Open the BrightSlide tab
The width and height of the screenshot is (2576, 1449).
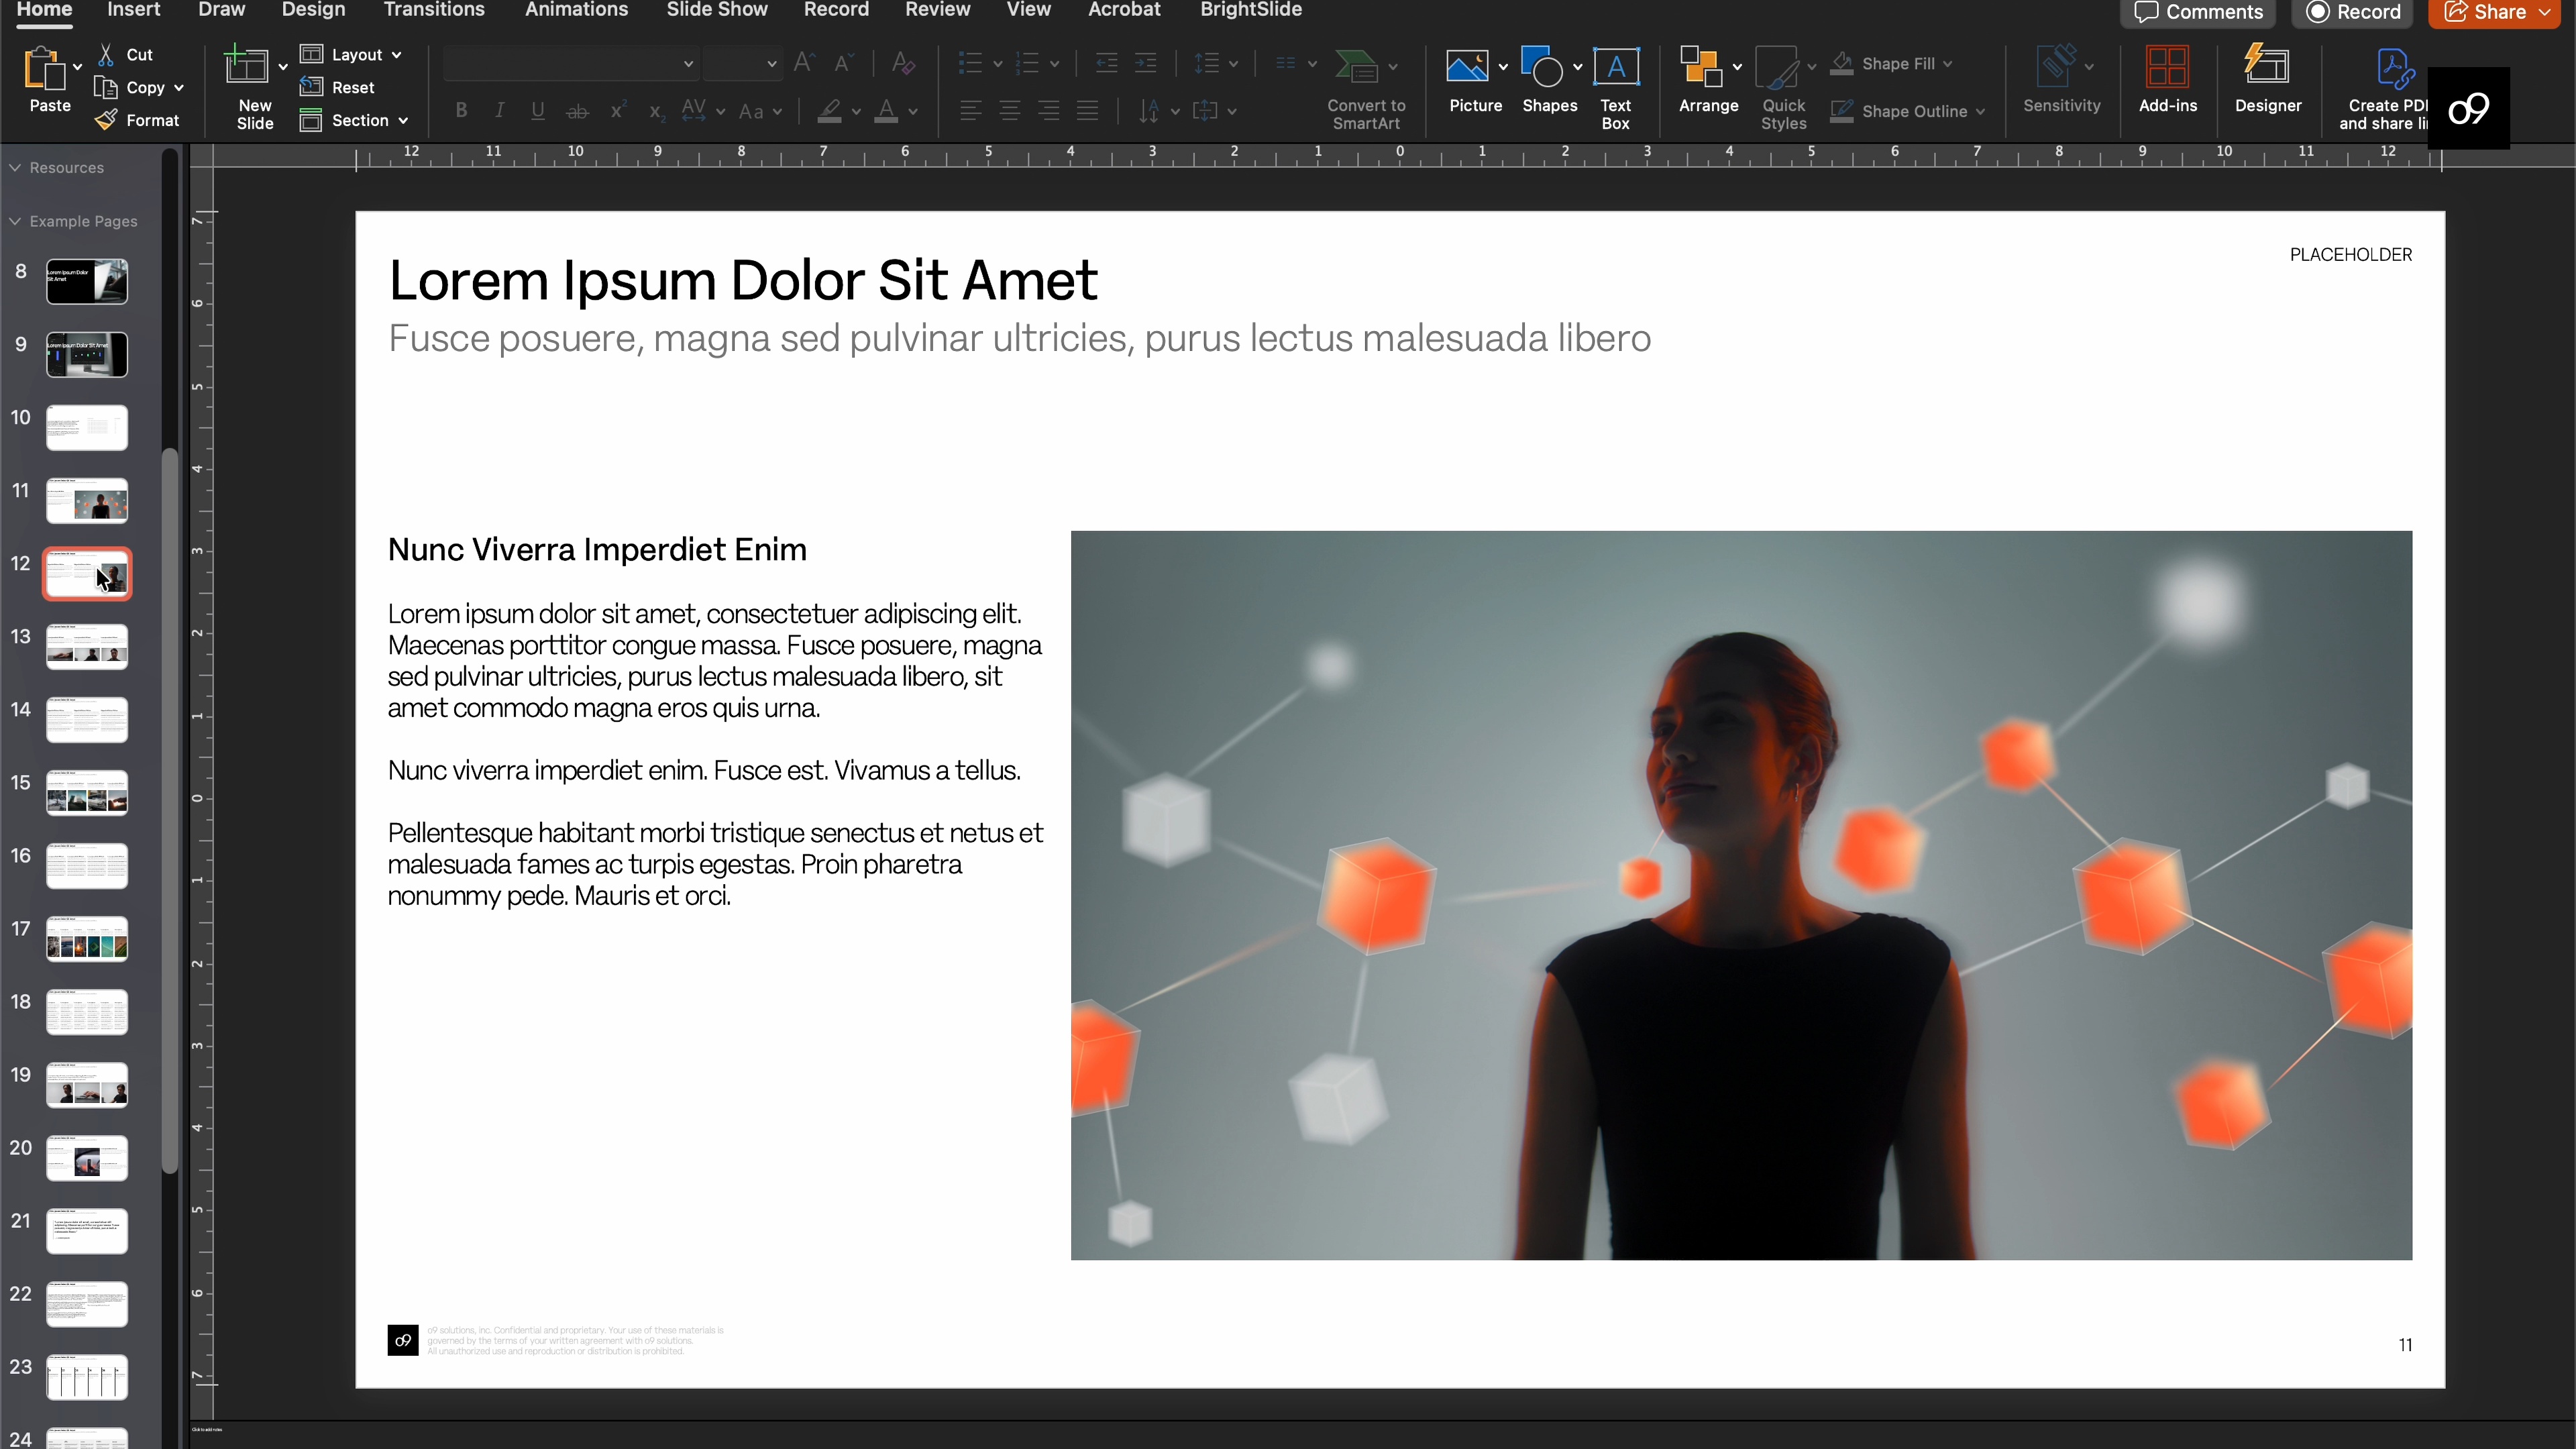pos(1251,10)
